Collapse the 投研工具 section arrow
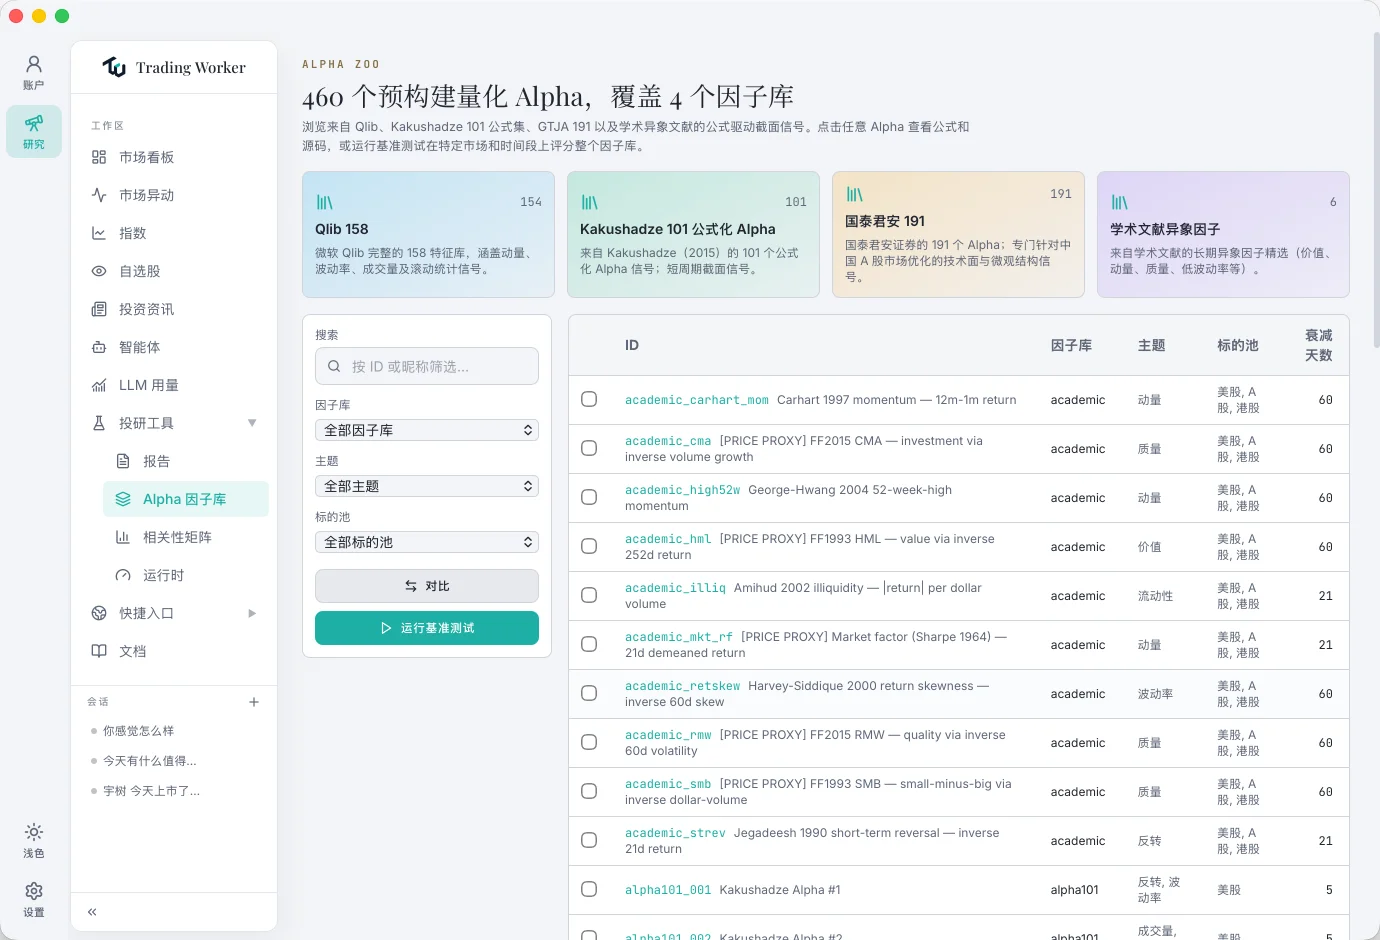 pos(252,423)
